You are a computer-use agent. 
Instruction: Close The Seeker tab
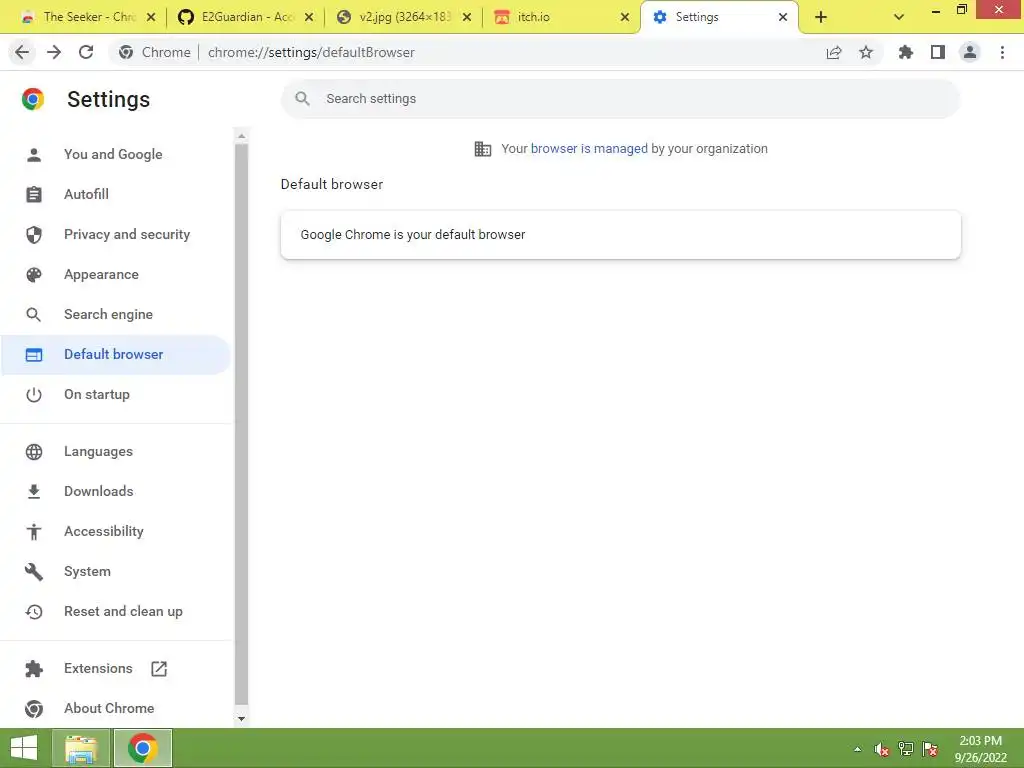pos(151,17)
